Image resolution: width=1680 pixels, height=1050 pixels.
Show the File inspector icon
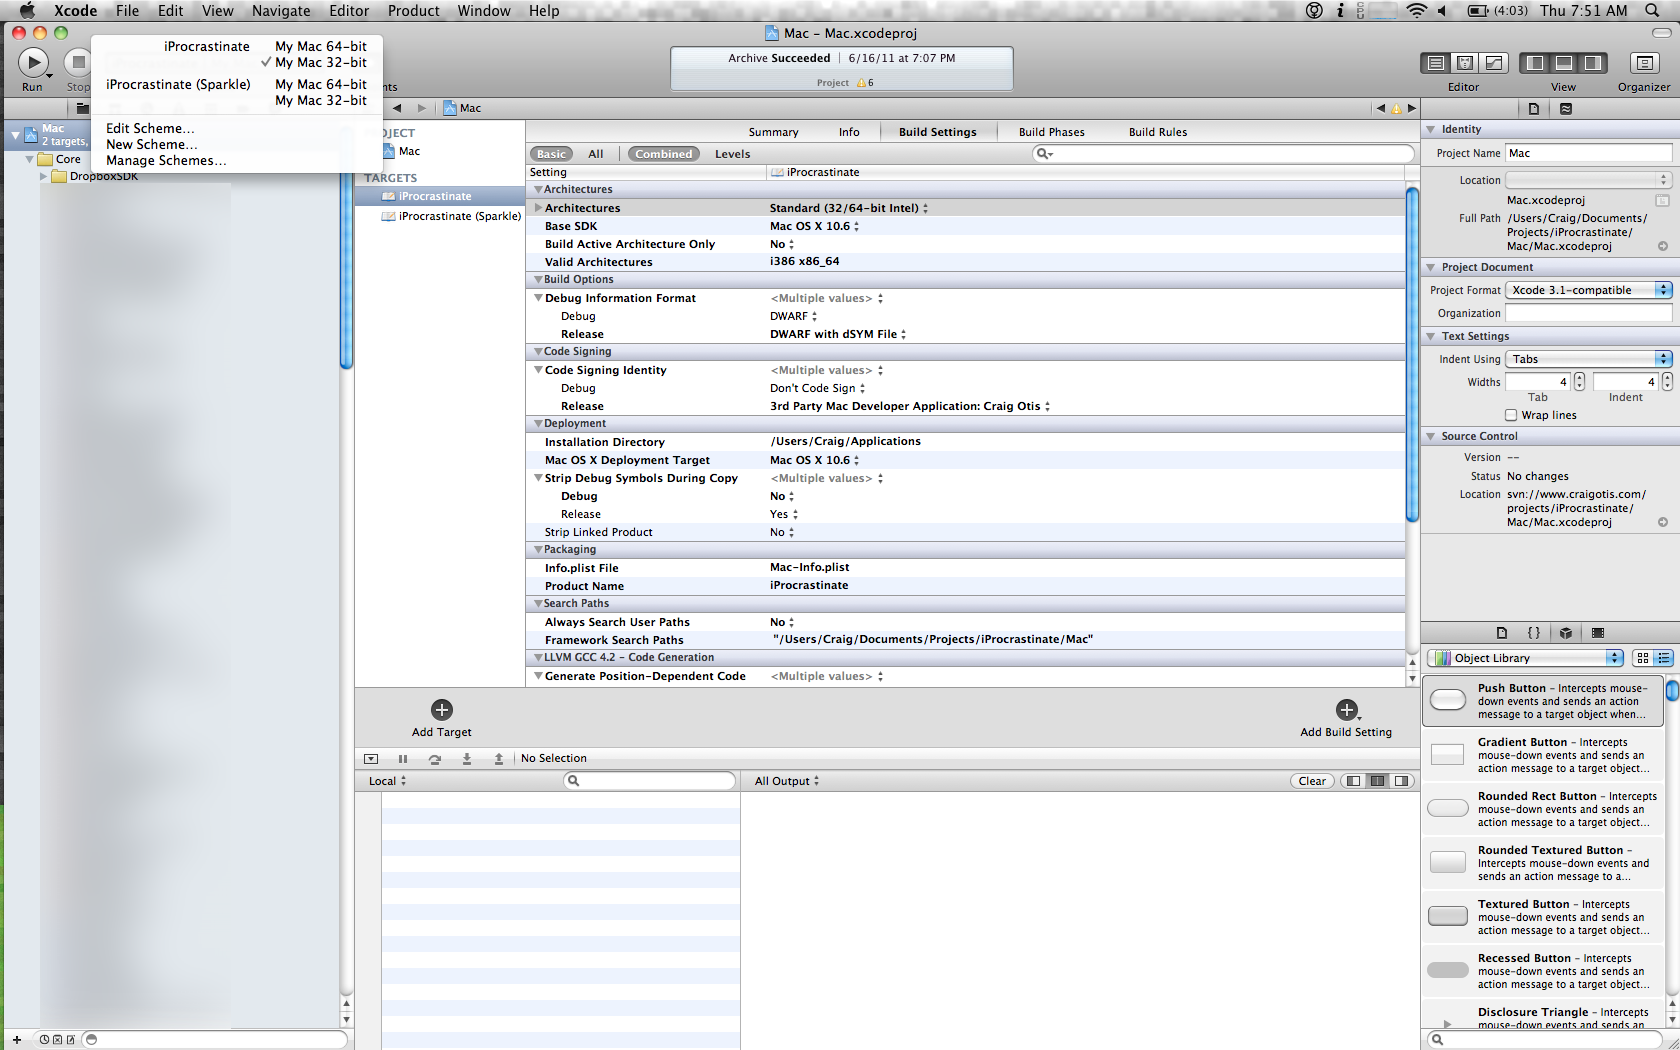tap(1534, 108)
